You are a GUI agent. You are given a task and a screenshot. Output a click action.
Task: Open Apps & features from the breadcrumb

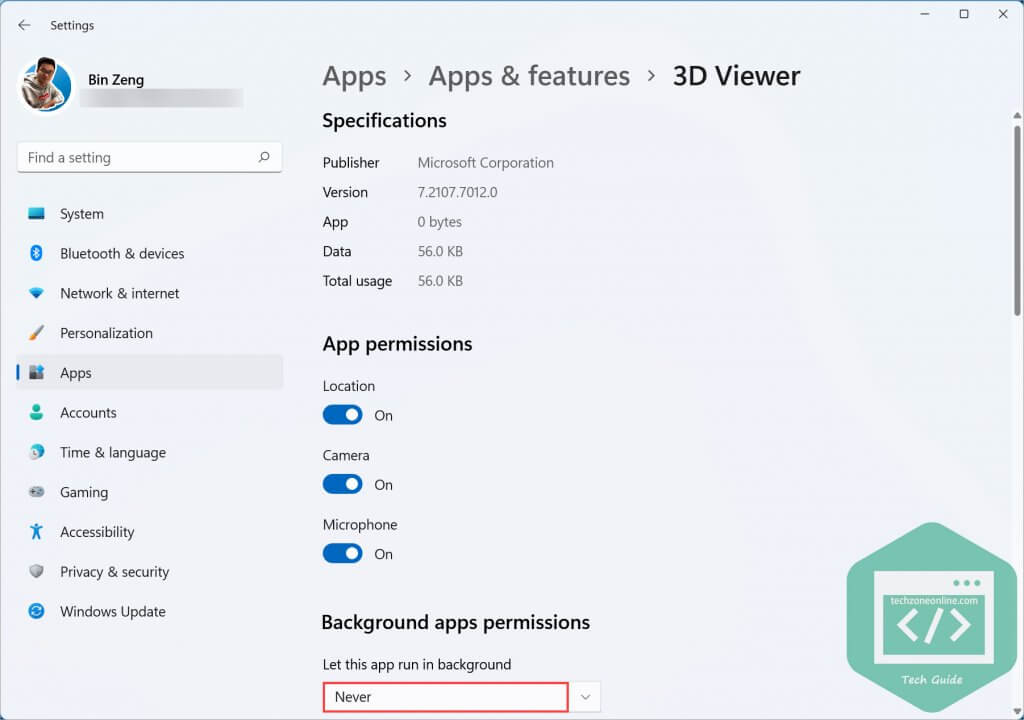coord(528,75)
